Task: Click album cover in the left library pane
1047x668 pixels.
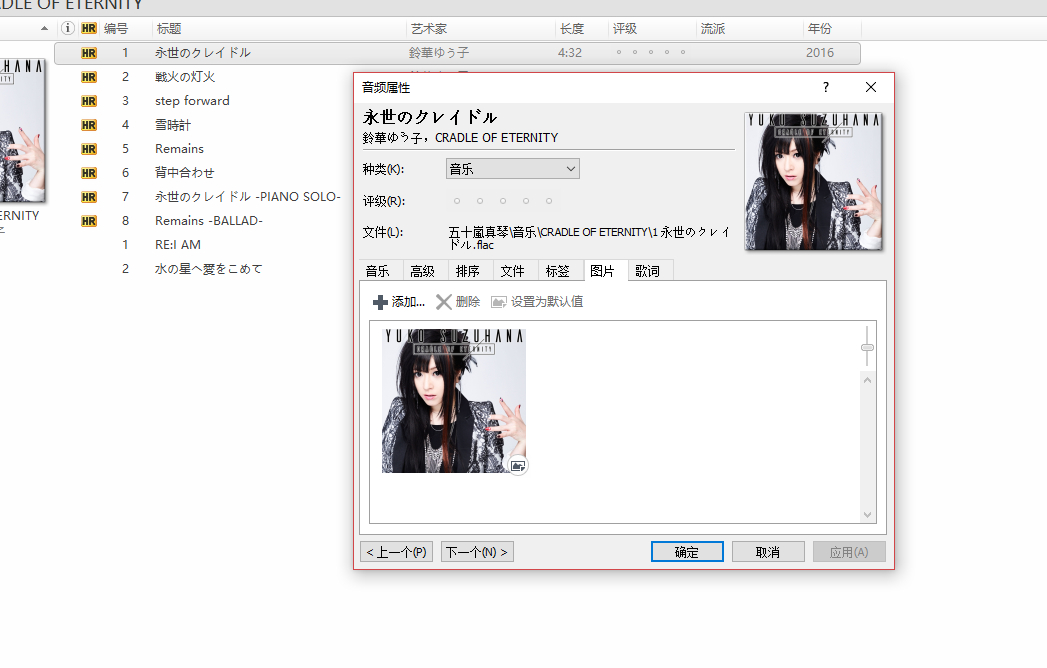Action: [x=22, y=130]
